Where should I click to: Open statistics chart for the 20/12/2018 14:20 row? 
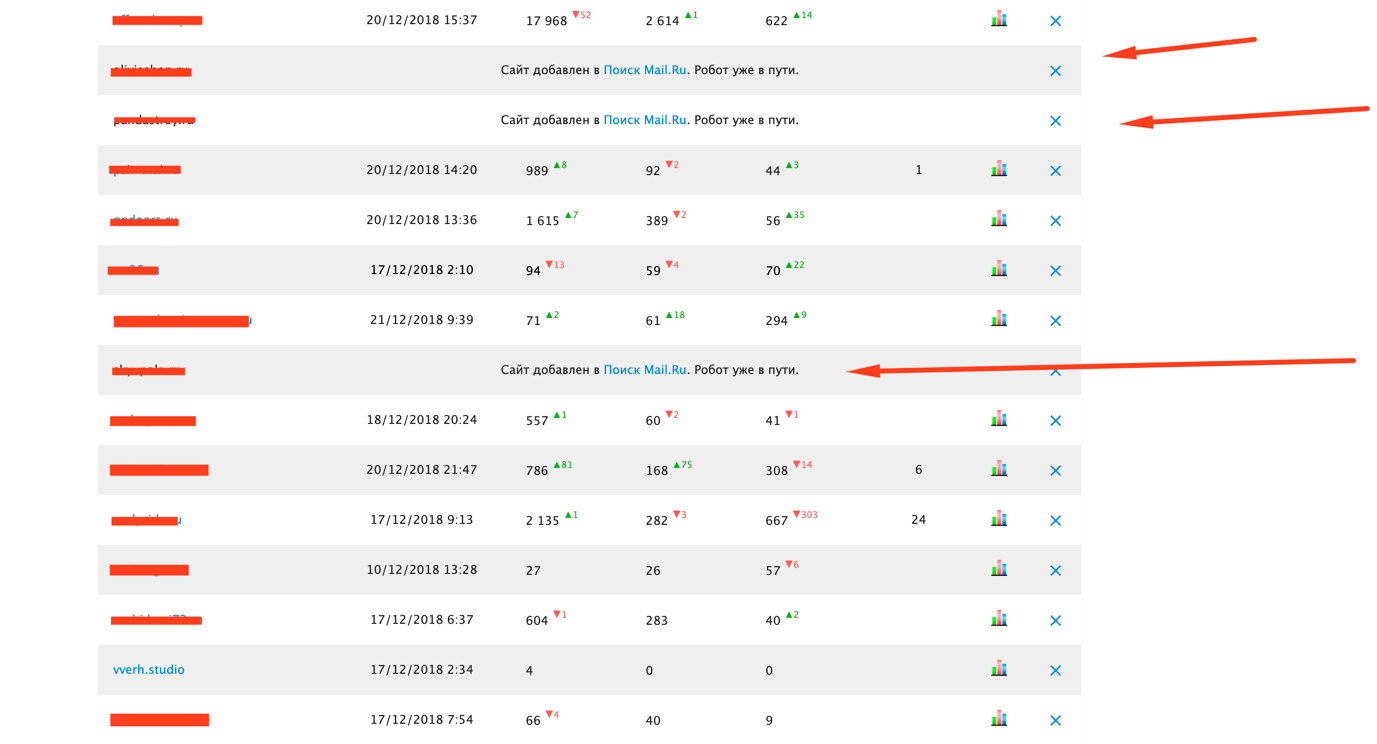point(999,169)
